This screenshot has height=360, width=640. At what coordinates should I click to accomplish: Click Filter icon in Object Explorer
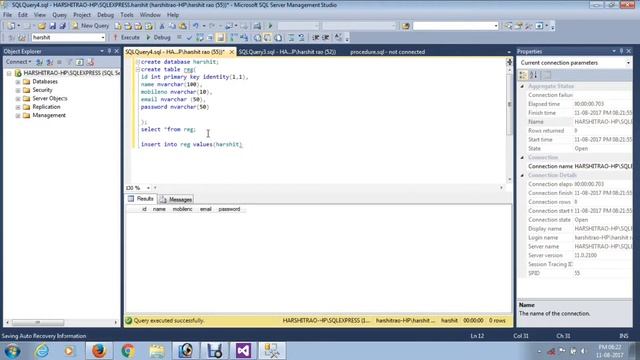70,62
